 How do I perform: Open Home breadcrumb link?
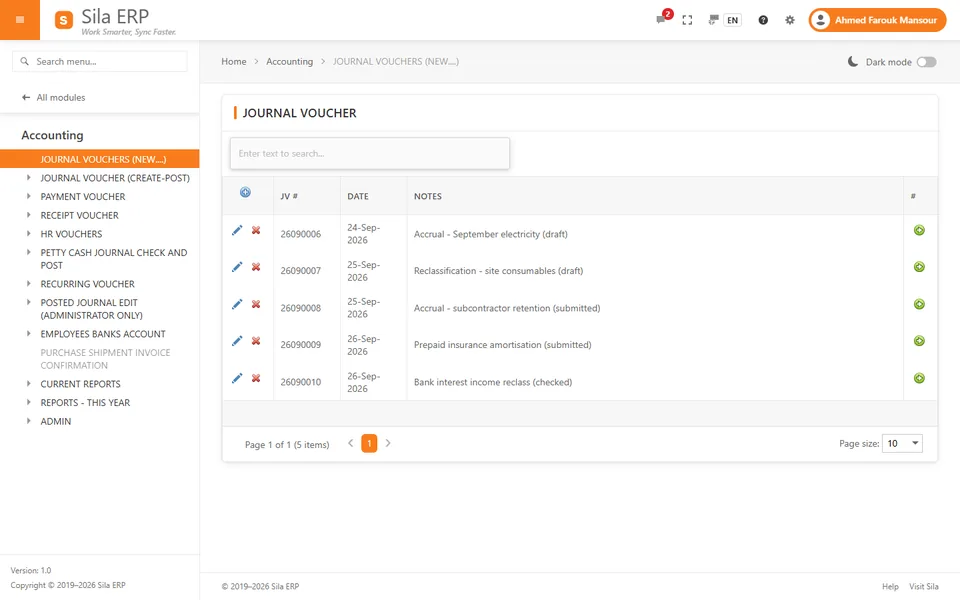tap(234, 62)
